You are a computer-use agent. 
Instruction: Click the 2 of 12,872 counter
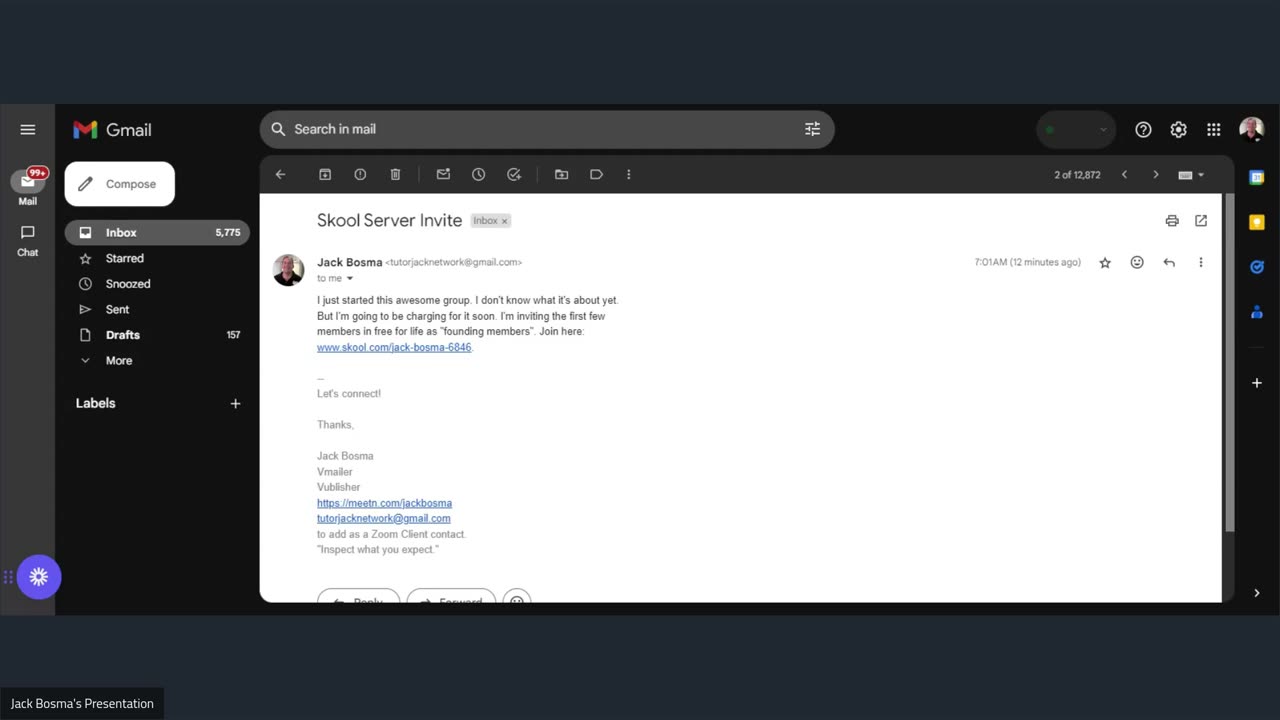point(1077,175)
